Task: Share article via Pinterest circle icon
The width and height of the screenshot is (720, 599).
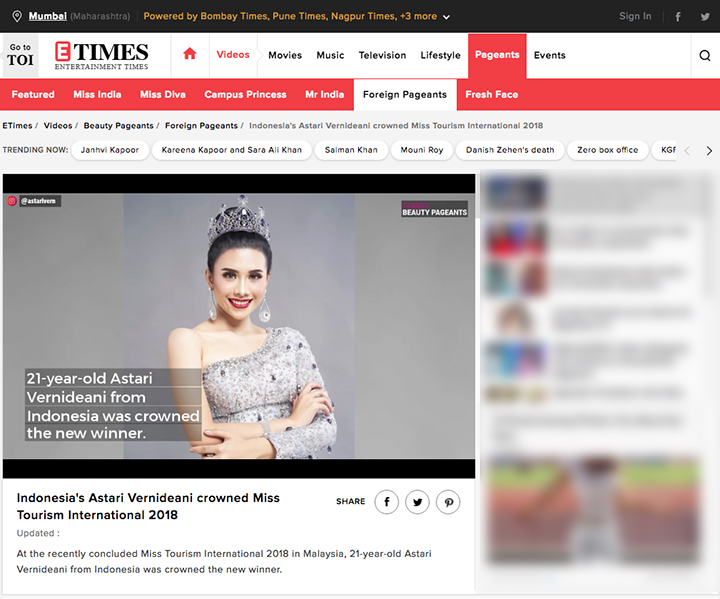Action: coord(448,502)
